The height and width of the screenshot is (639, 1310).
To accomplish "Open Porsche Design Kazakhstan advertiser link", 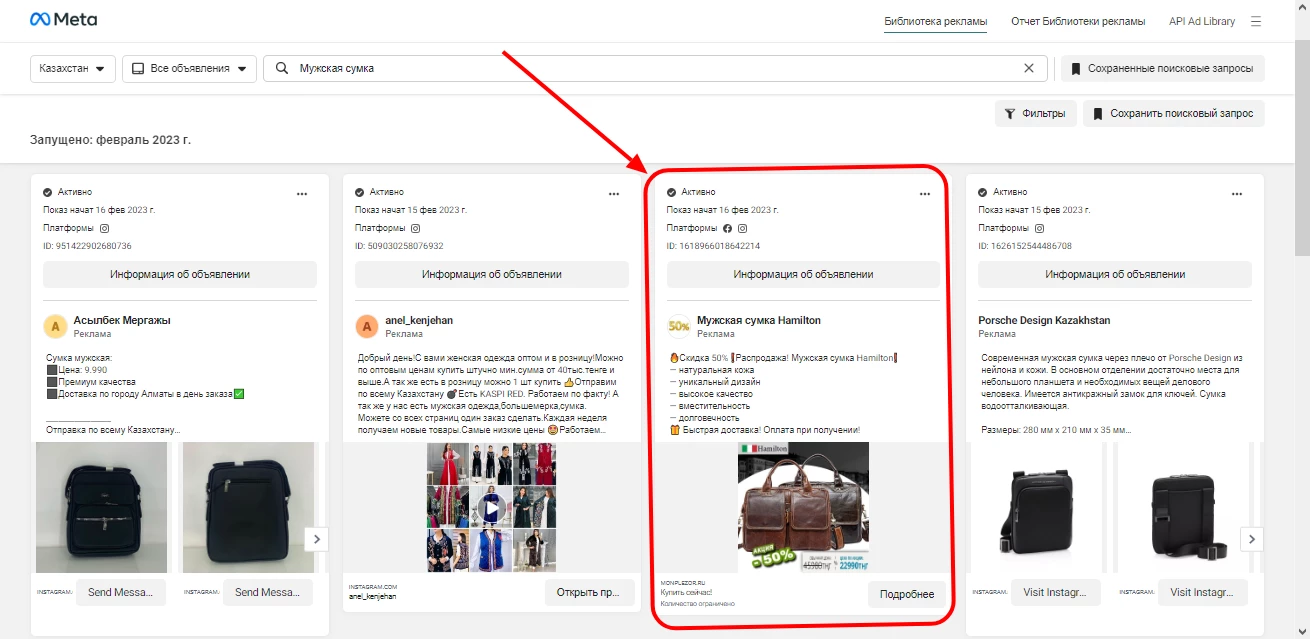I will pos(1044,320).
